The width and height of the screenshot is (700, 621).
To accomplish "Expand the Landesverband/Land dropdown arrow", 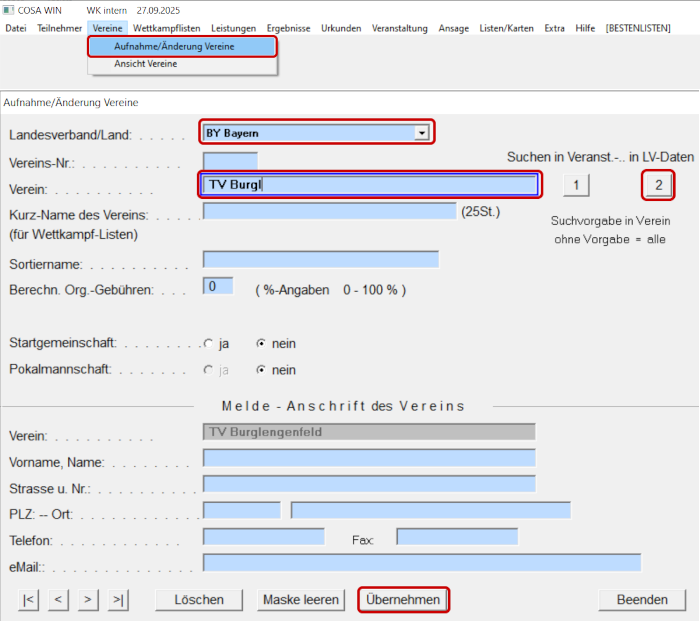I will (422, 133).
